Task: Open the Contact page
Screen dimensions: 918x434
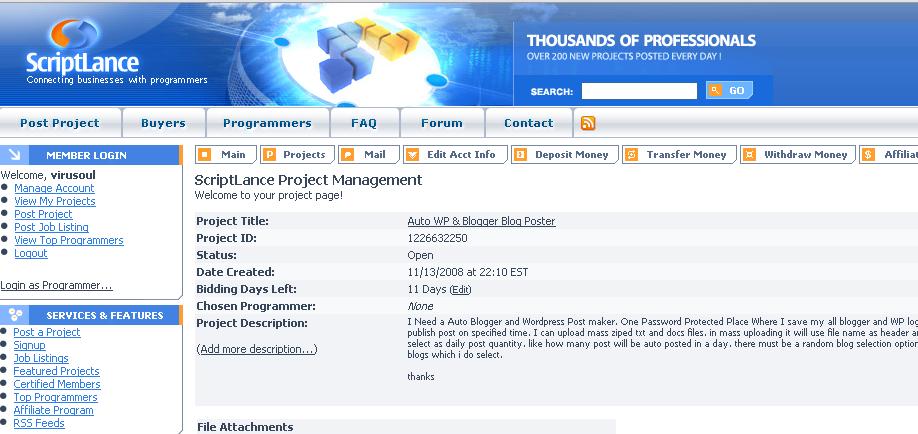Action: pos(529,123)
